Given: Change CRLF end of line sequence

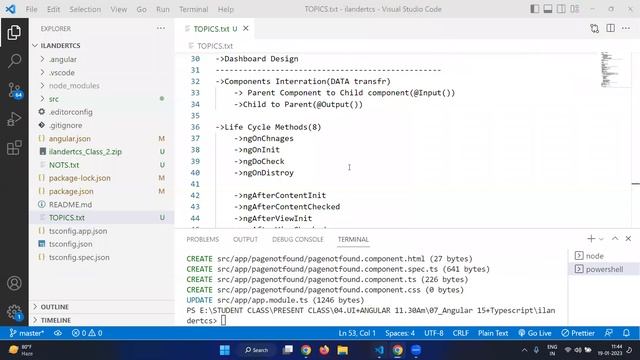Looking at the screenshot, I should pos(460,333).
